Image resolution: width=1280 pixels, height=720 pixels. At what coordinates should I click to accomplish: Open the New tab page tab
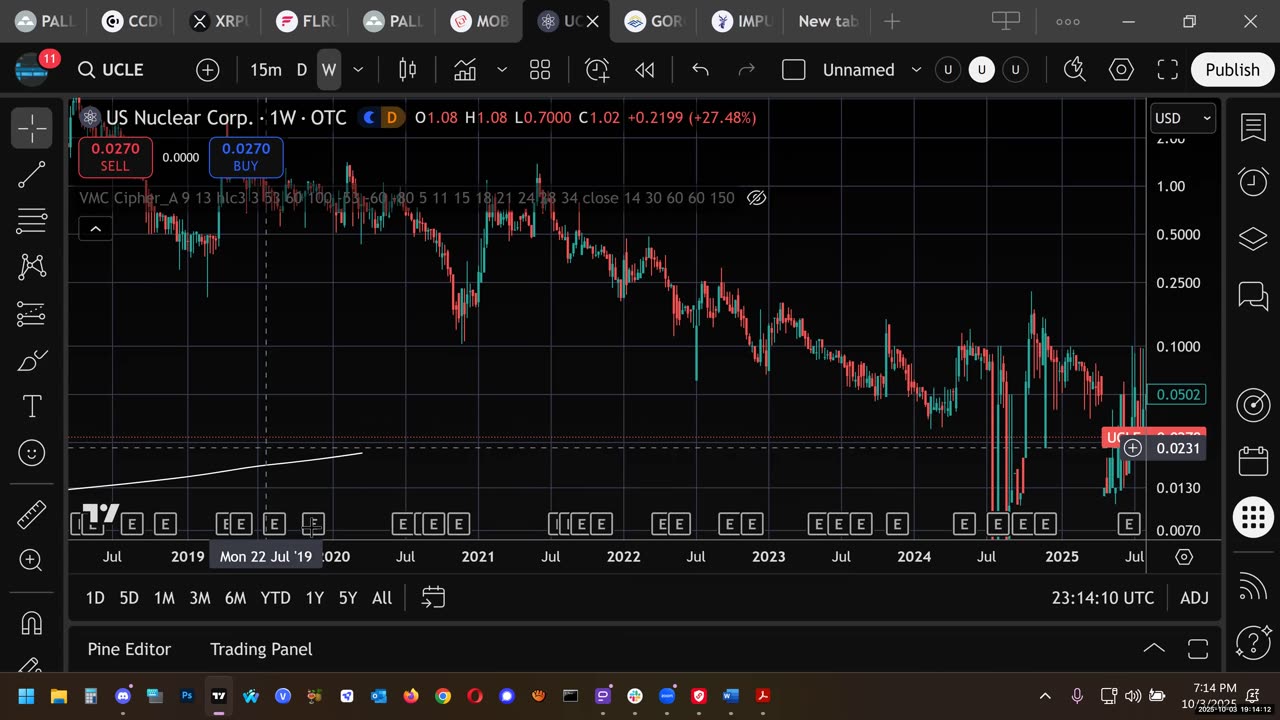[828, 21]
